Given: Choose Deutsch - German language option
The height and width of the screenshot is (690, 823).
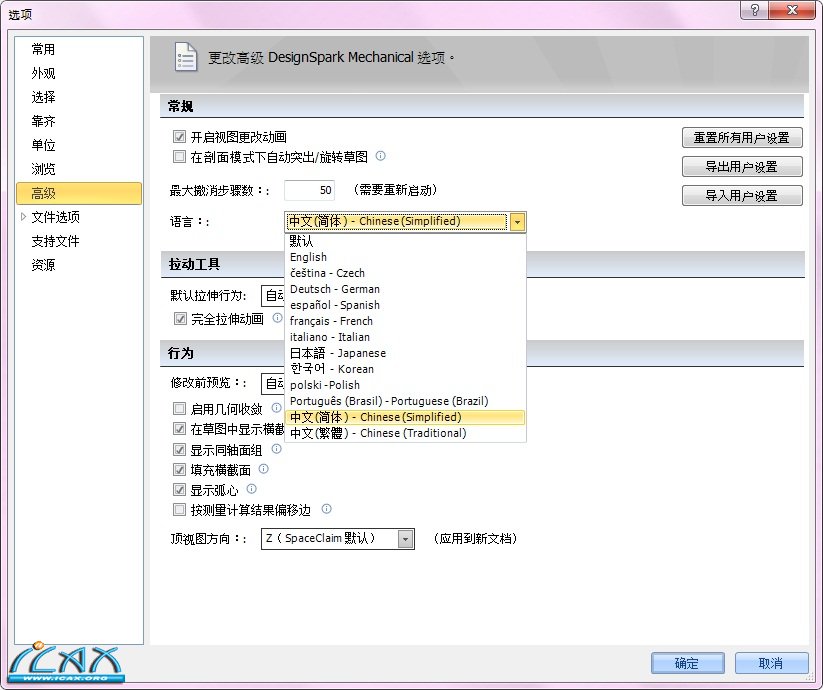Looking at the screenshot, I should 405,289.
